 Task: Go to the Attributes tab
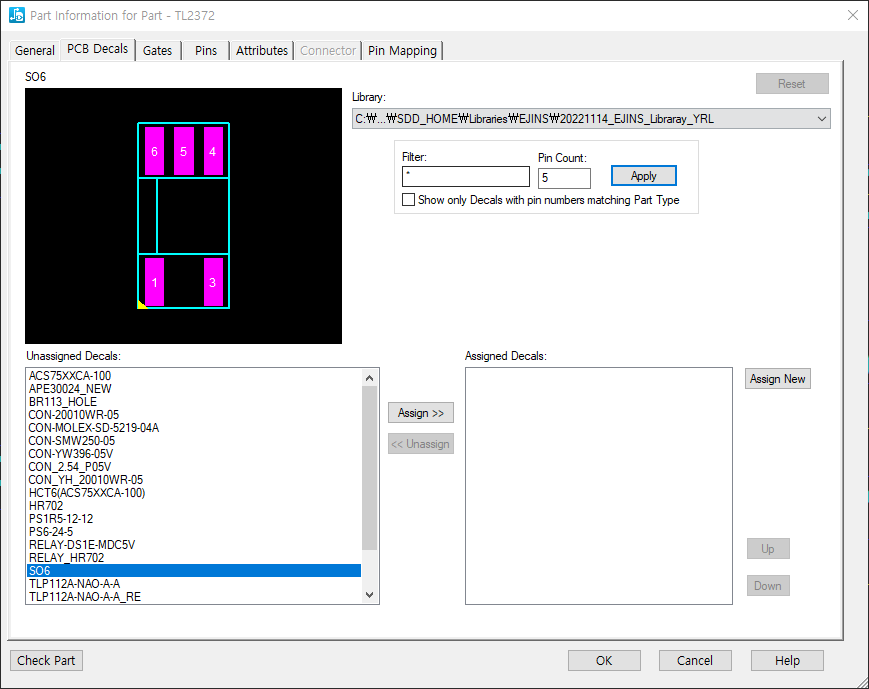click(262, 50)
